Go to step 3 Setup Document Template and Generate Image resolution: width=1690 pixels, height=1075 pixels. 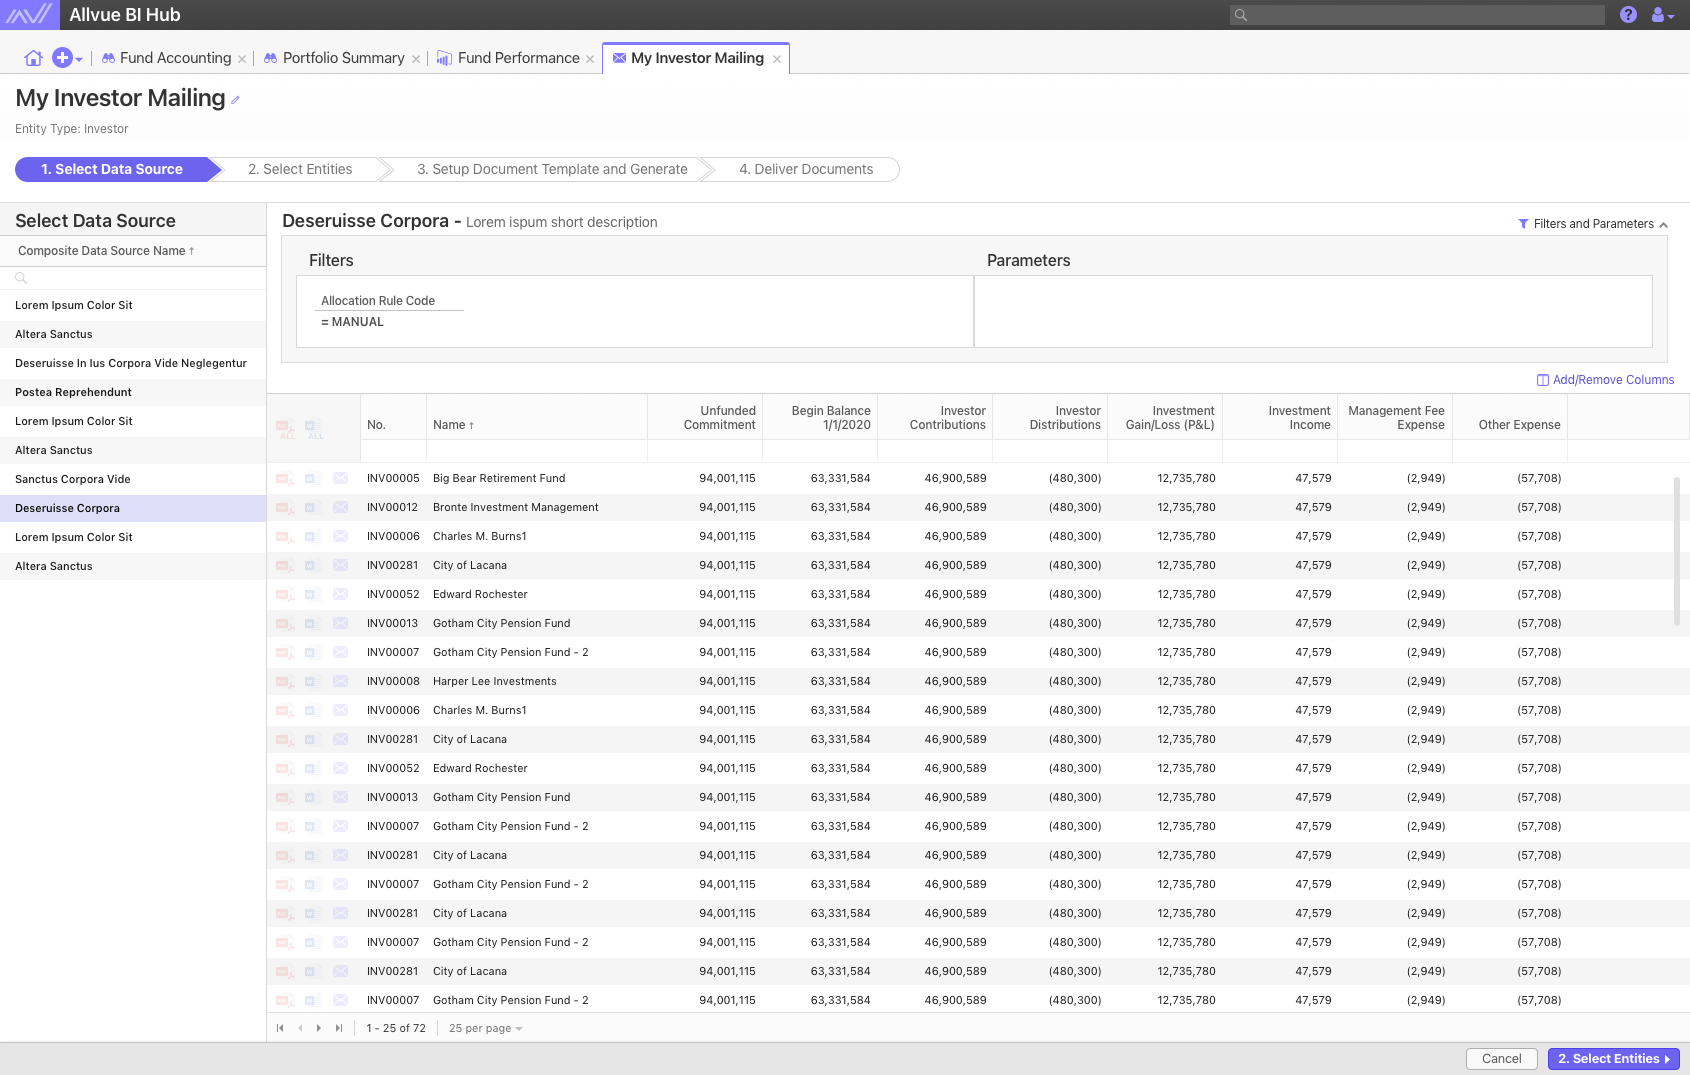[x=552, y=169]
